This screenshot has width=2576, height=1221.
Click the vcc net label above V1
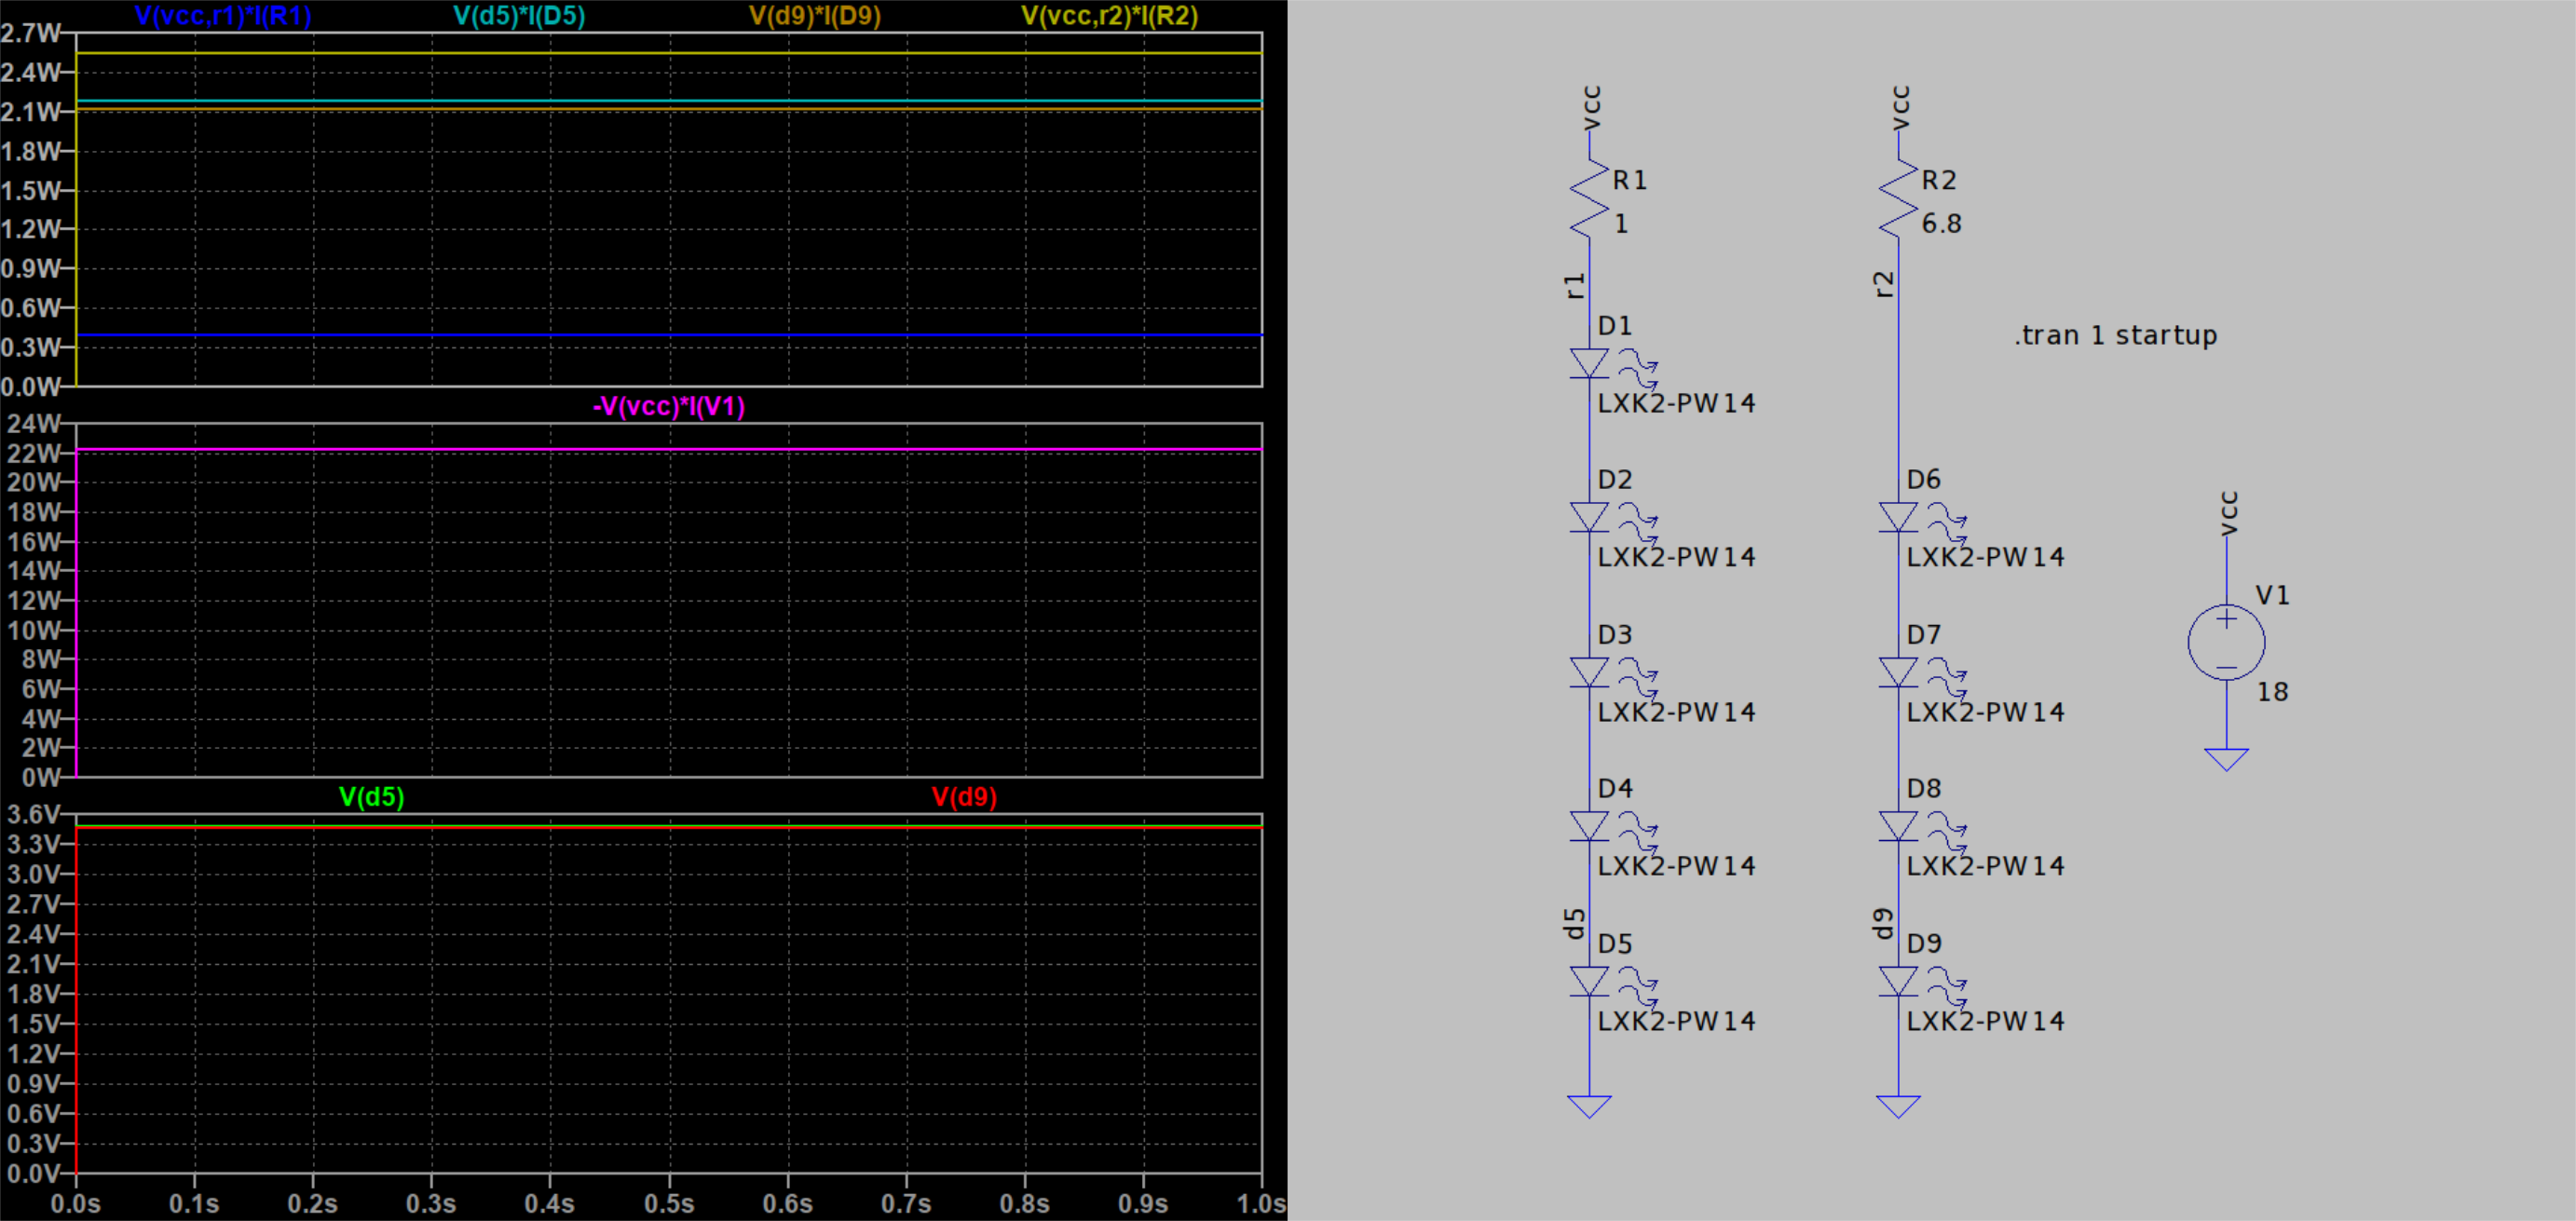click(2229, 514)
